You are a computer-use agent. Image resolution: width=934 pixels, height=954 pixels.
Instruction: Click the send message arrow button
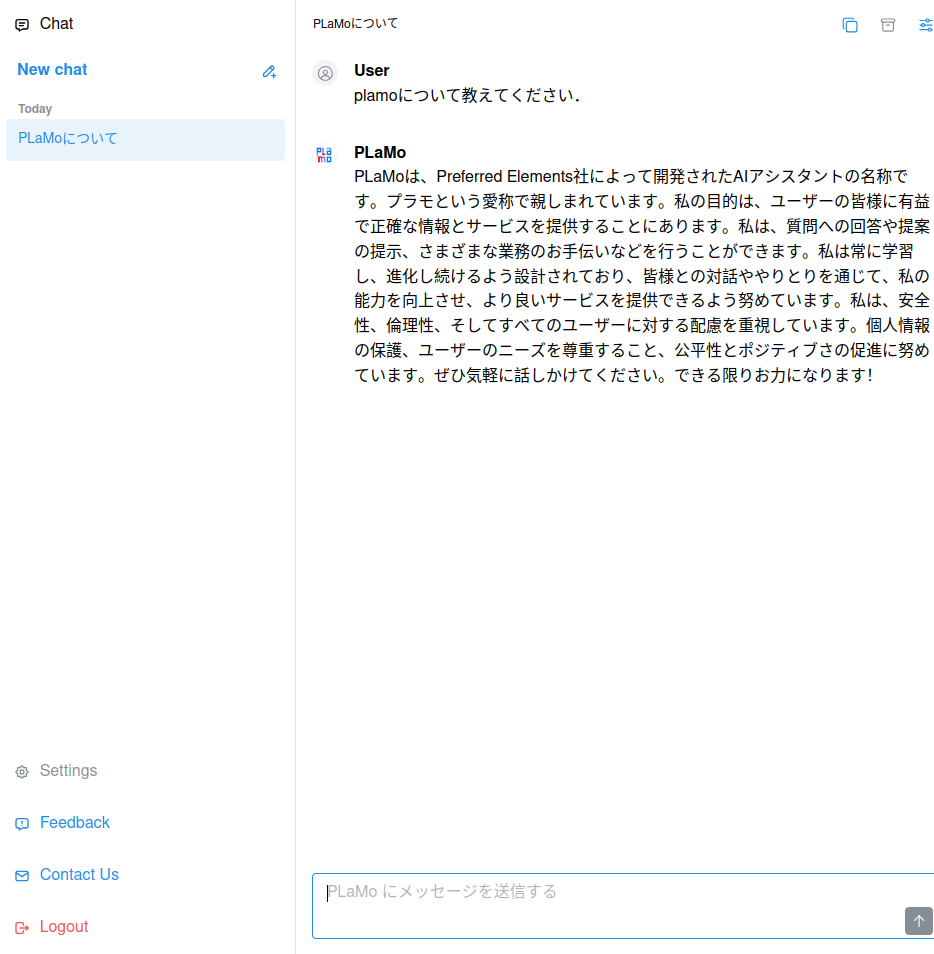918,921
